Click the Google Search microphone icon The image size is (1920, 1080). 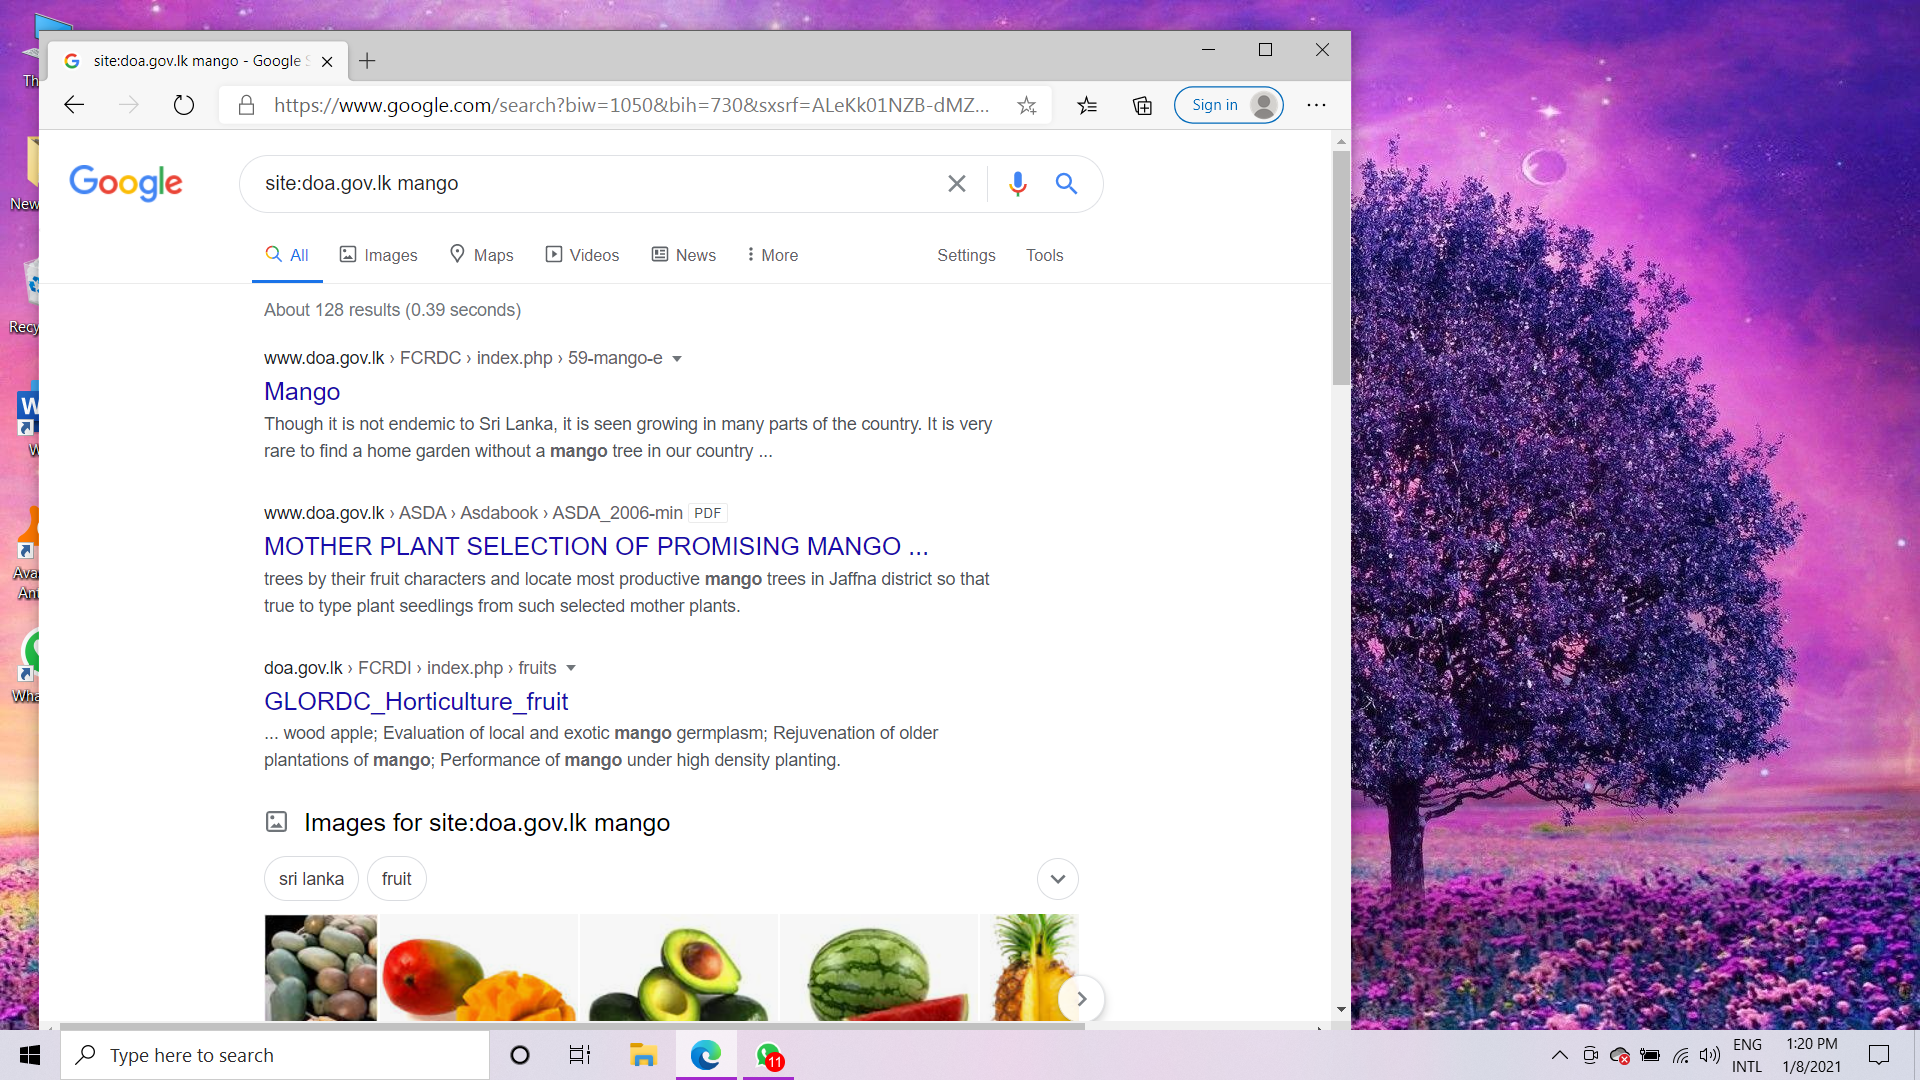(x=1017, y=183)
